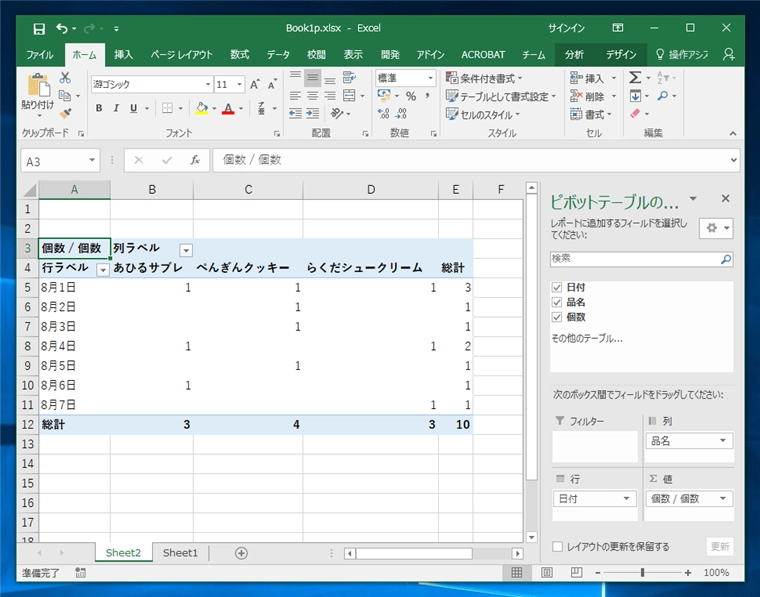The width and height of the screenshot is (760, 597).
Task: Open the 列ラベル filter dropdown
Action: (185, 249)
